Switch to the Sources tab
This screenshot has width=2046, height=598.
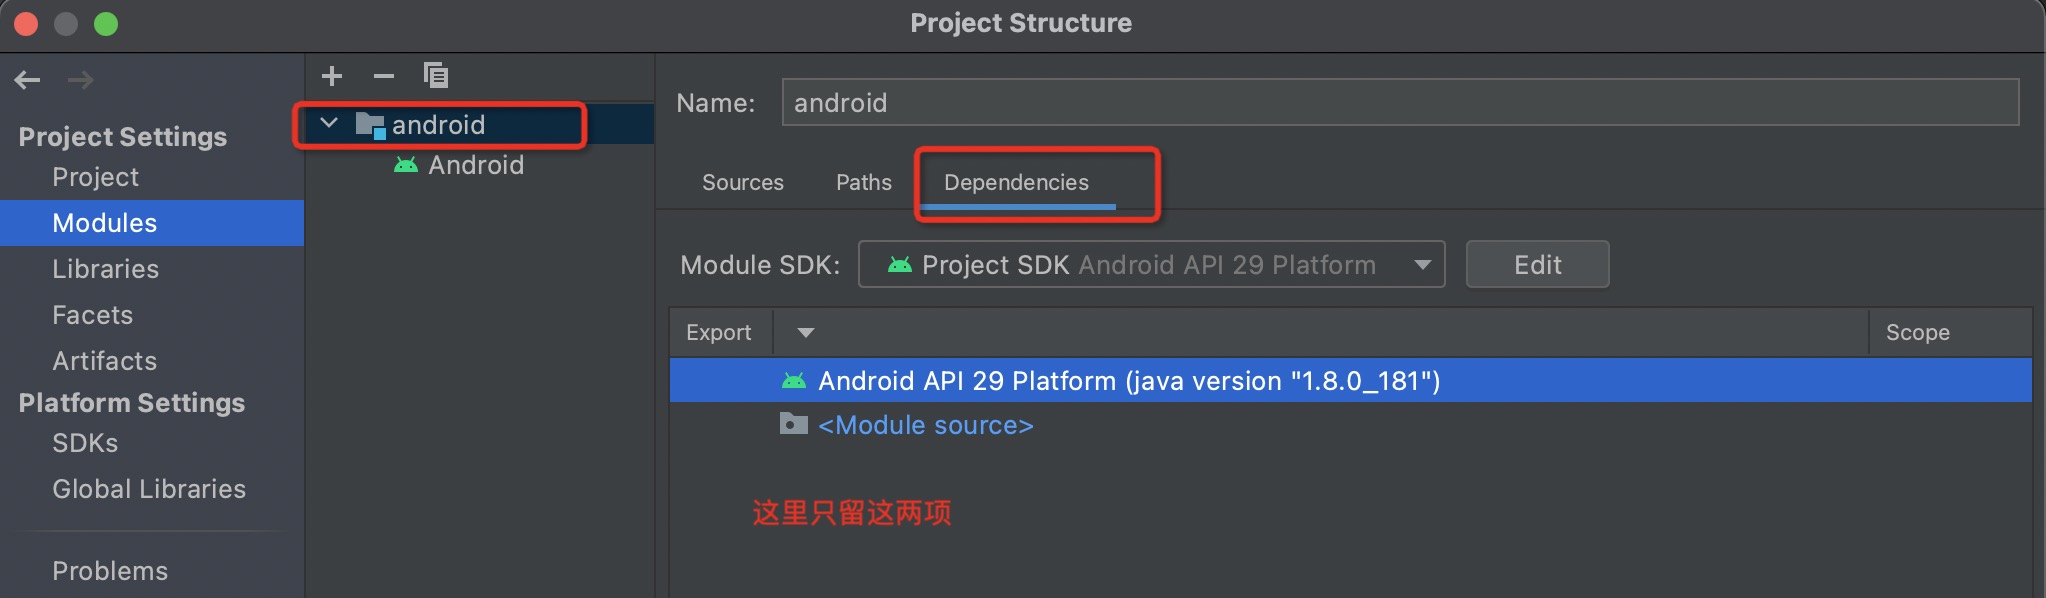(x=743, y=183)
